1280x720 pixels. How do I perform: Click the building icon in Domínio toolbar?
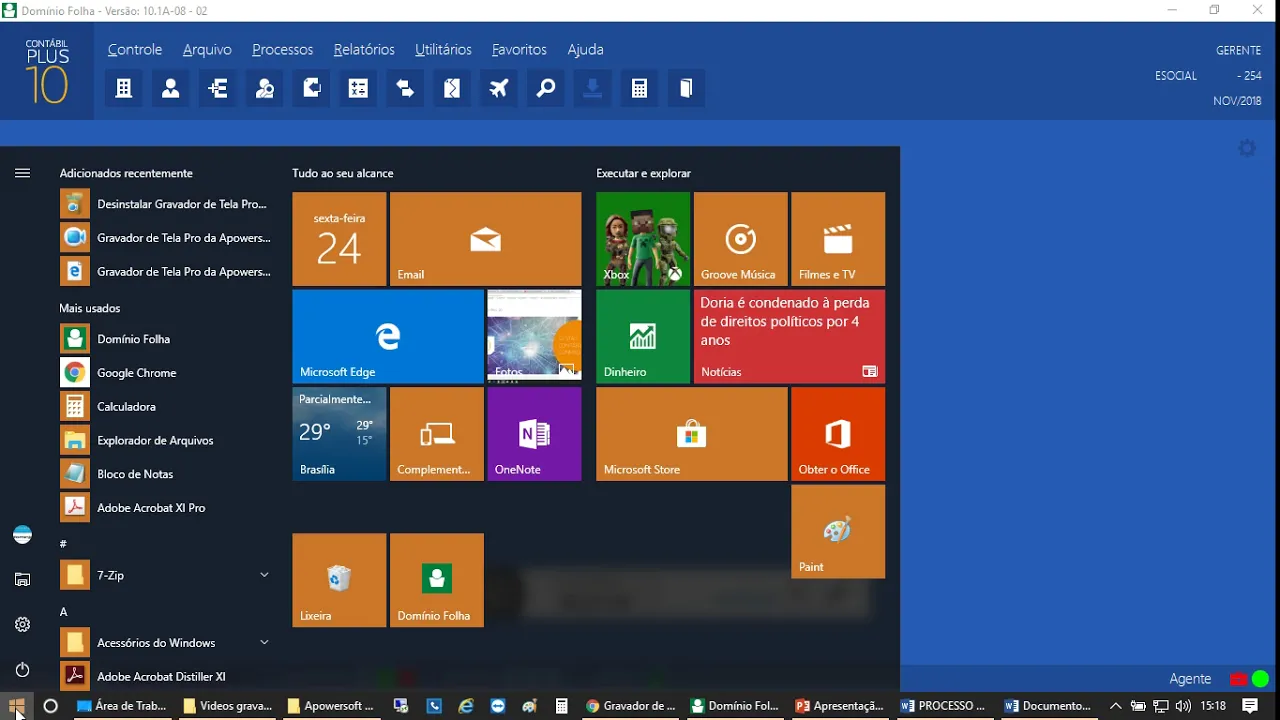click(x=124, y=89)
